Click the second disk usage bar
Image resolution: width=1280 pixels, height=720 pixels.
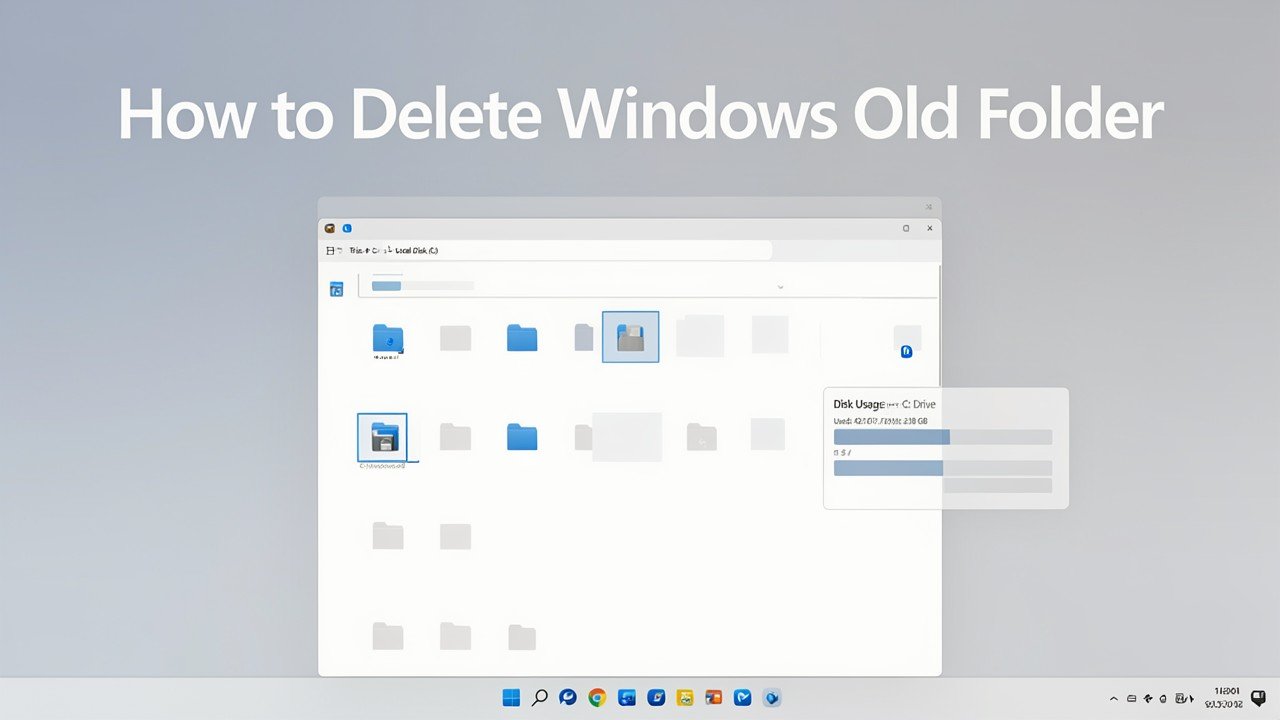[943, 468]
